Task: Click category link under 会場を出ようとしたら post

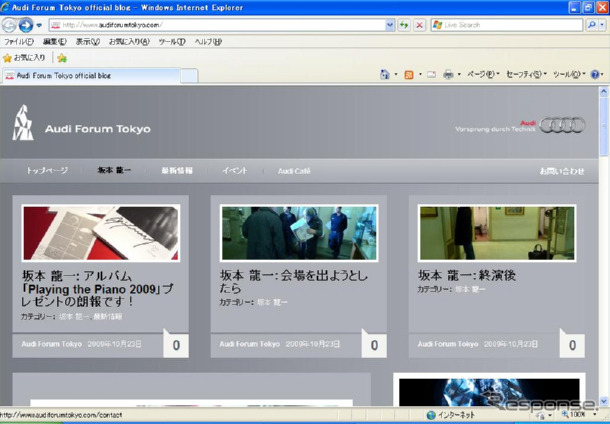Action: [x=272, y=302]
